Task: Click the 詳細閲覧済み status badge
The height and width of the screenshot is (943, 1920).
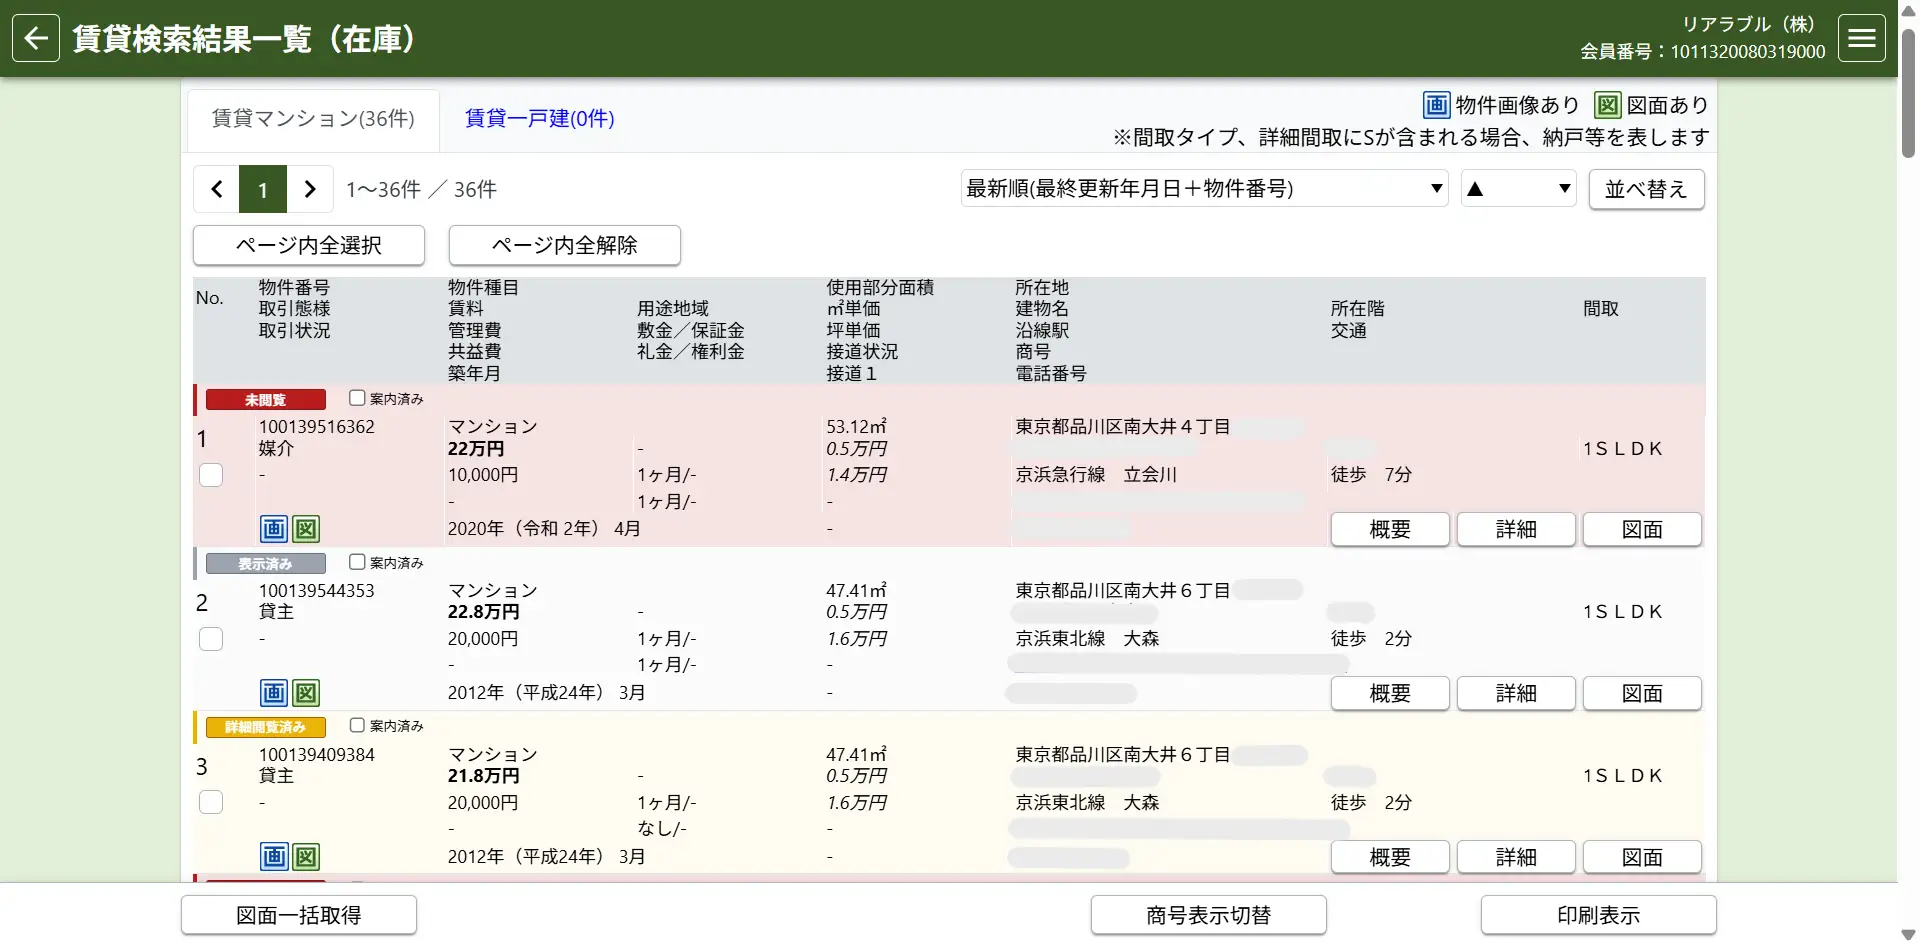Action: [266, 727]
